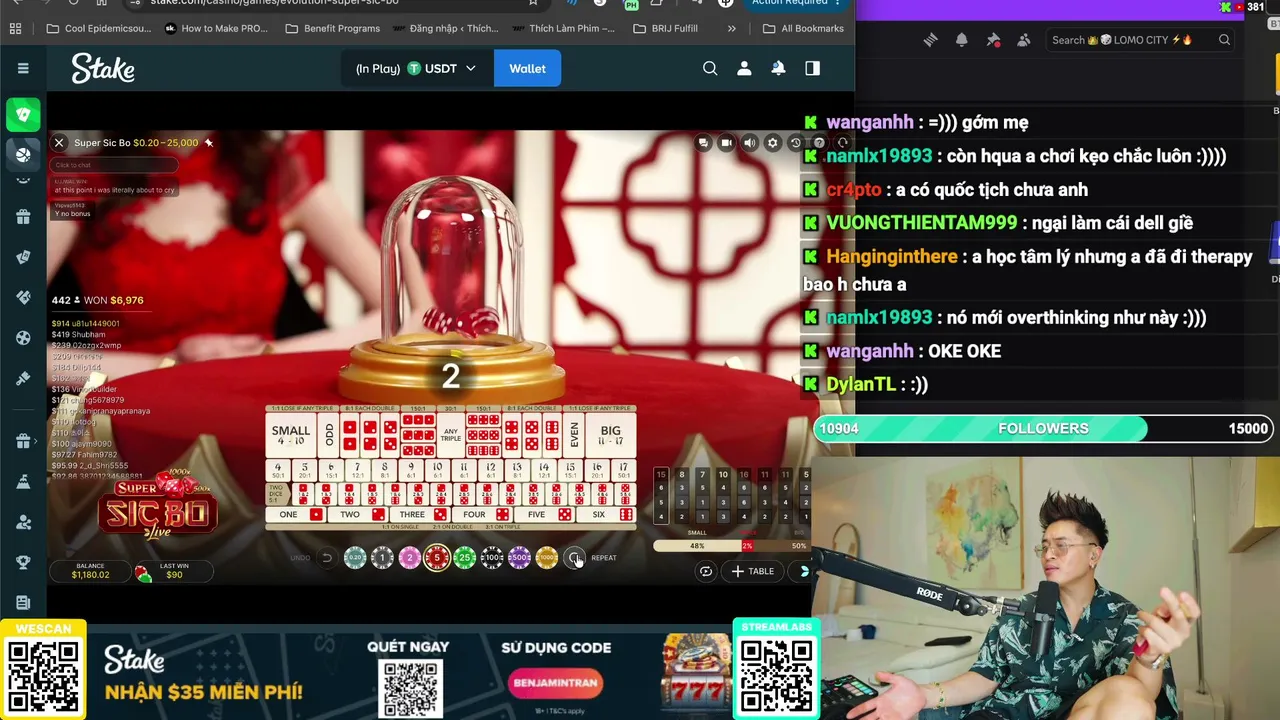Undo the last bet
This screenshot has height=720, width=1280.
(326, 558)
